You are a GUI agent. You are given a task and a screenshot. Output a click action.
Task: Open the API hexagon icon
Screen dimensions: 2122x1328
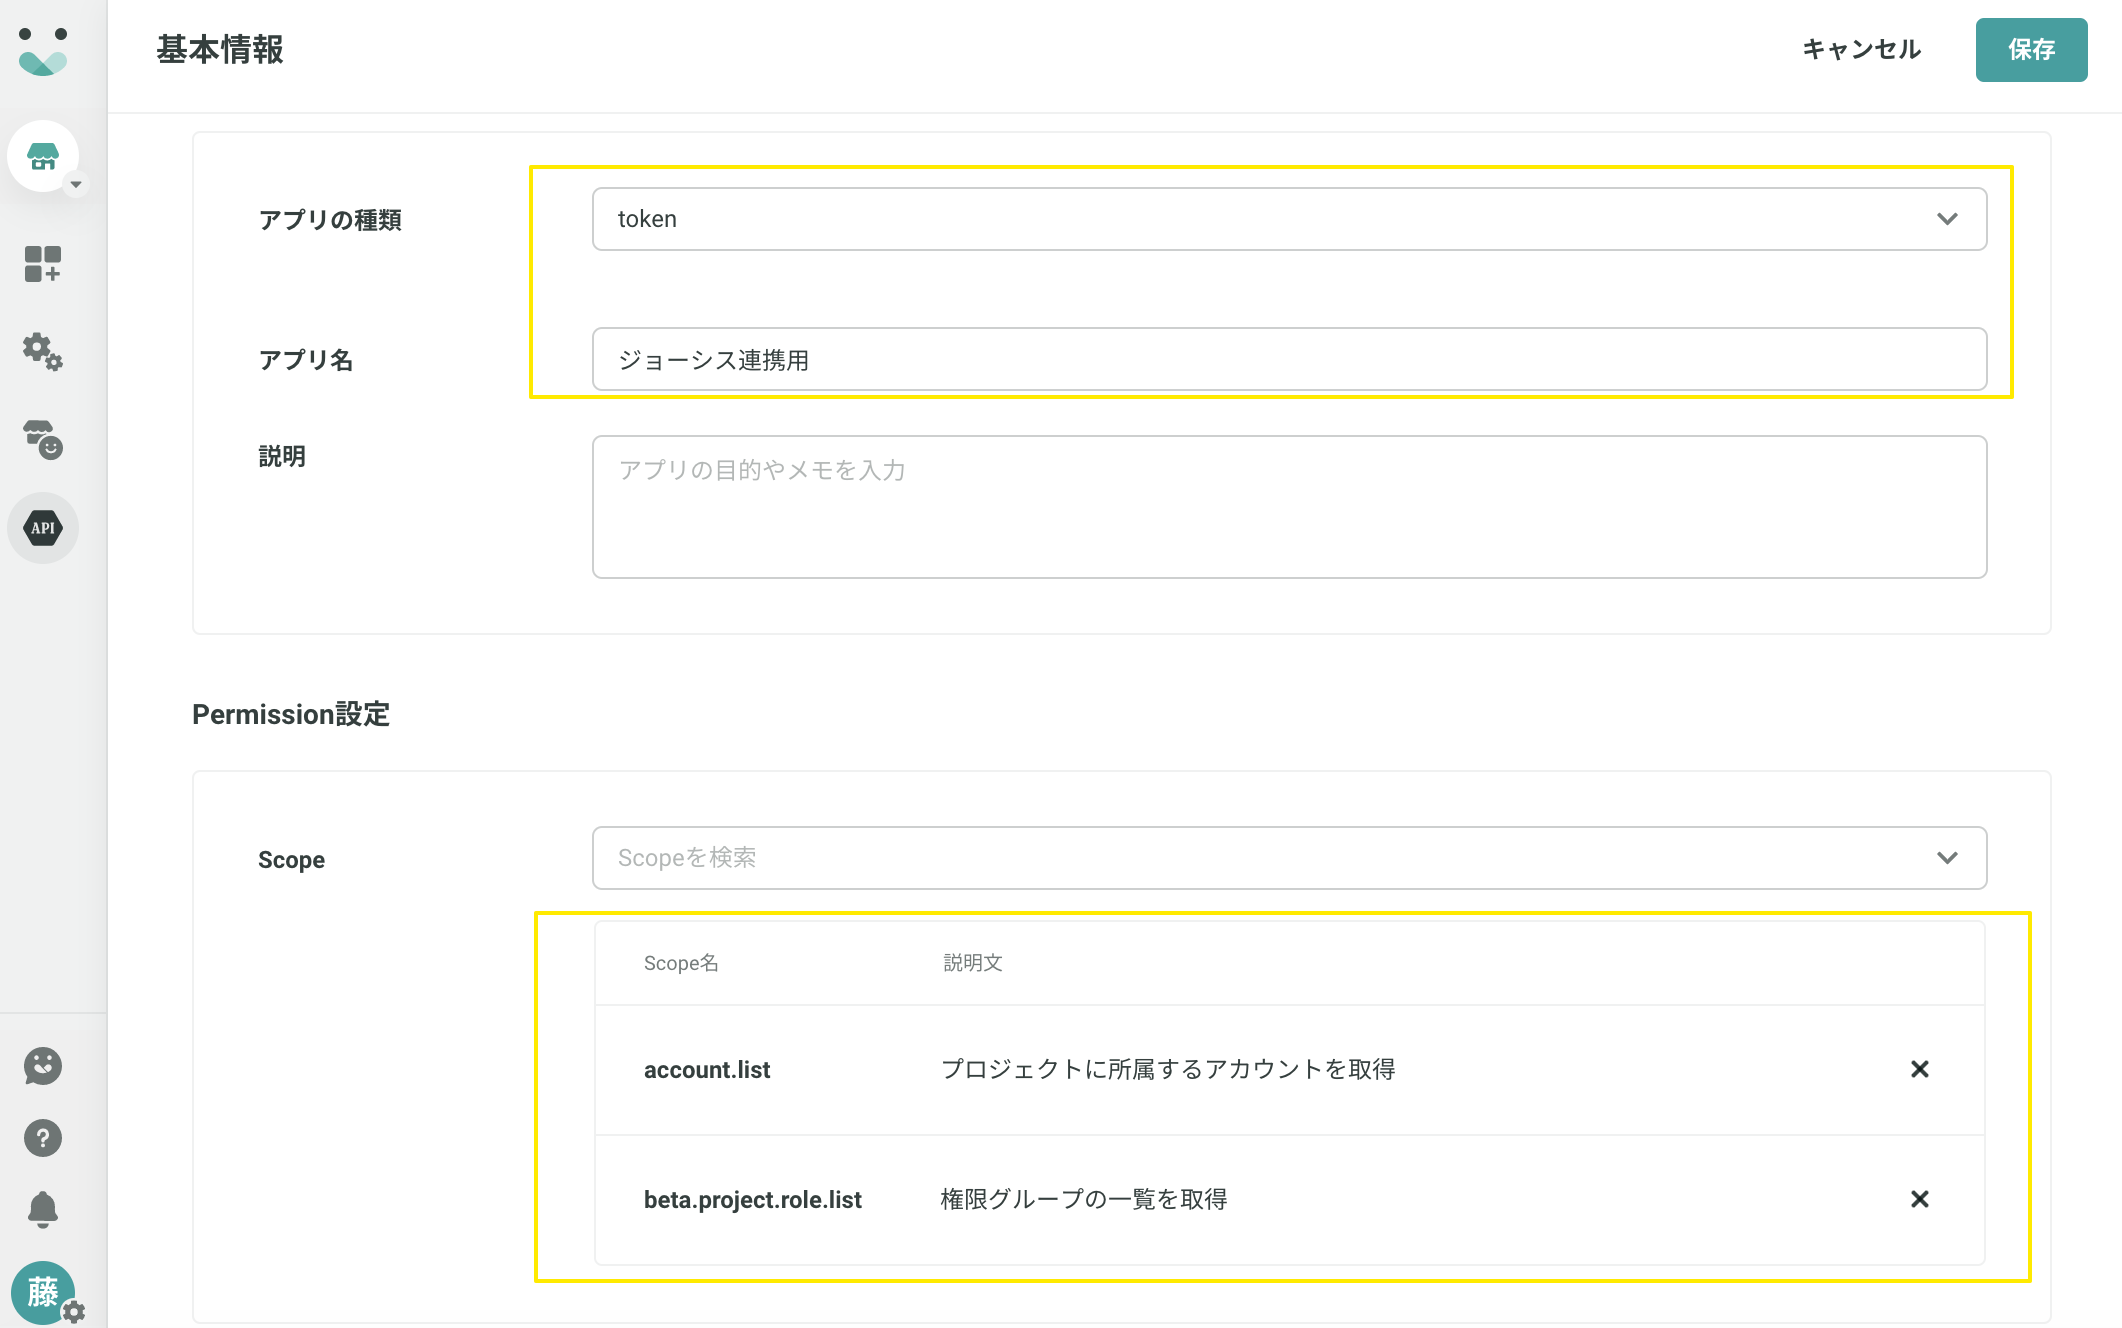tap(42, 527)
